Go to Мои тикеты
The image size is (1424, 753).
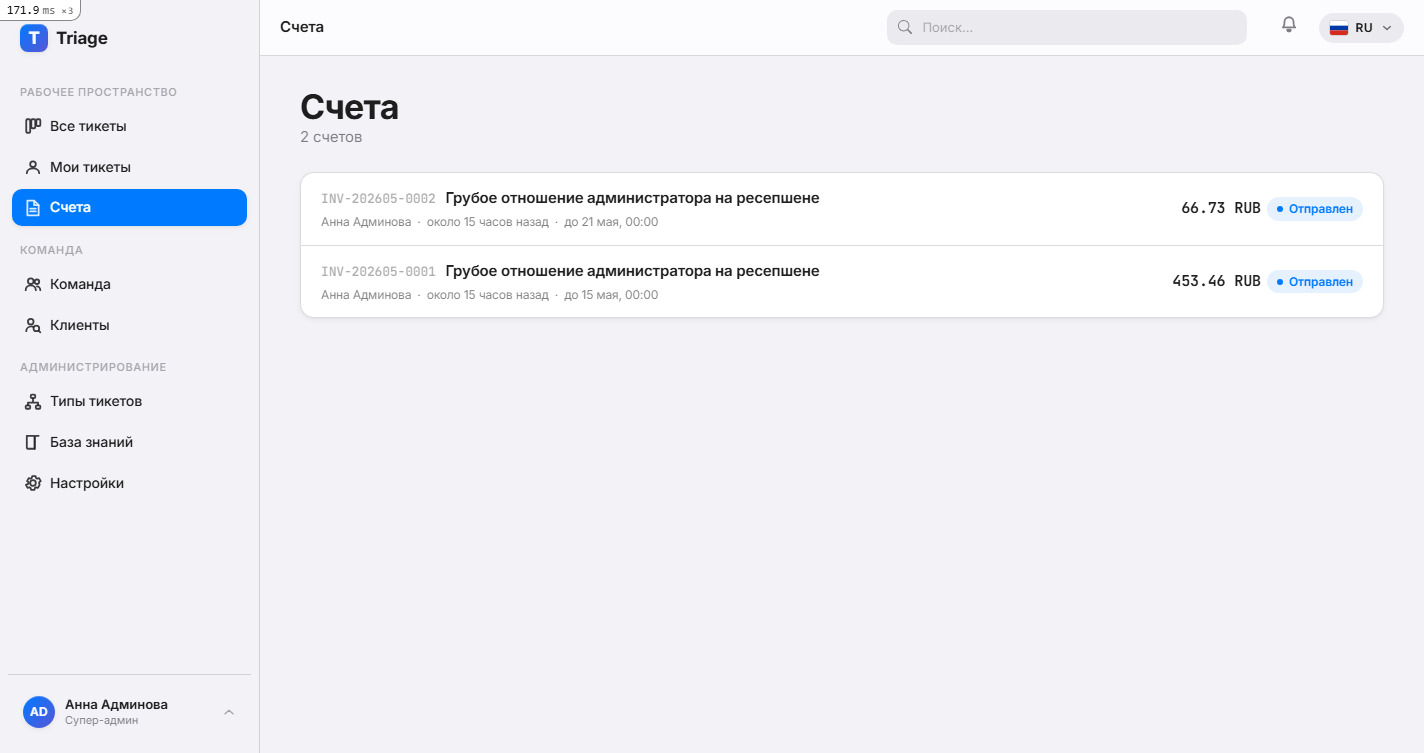click(x=129, y=167)
